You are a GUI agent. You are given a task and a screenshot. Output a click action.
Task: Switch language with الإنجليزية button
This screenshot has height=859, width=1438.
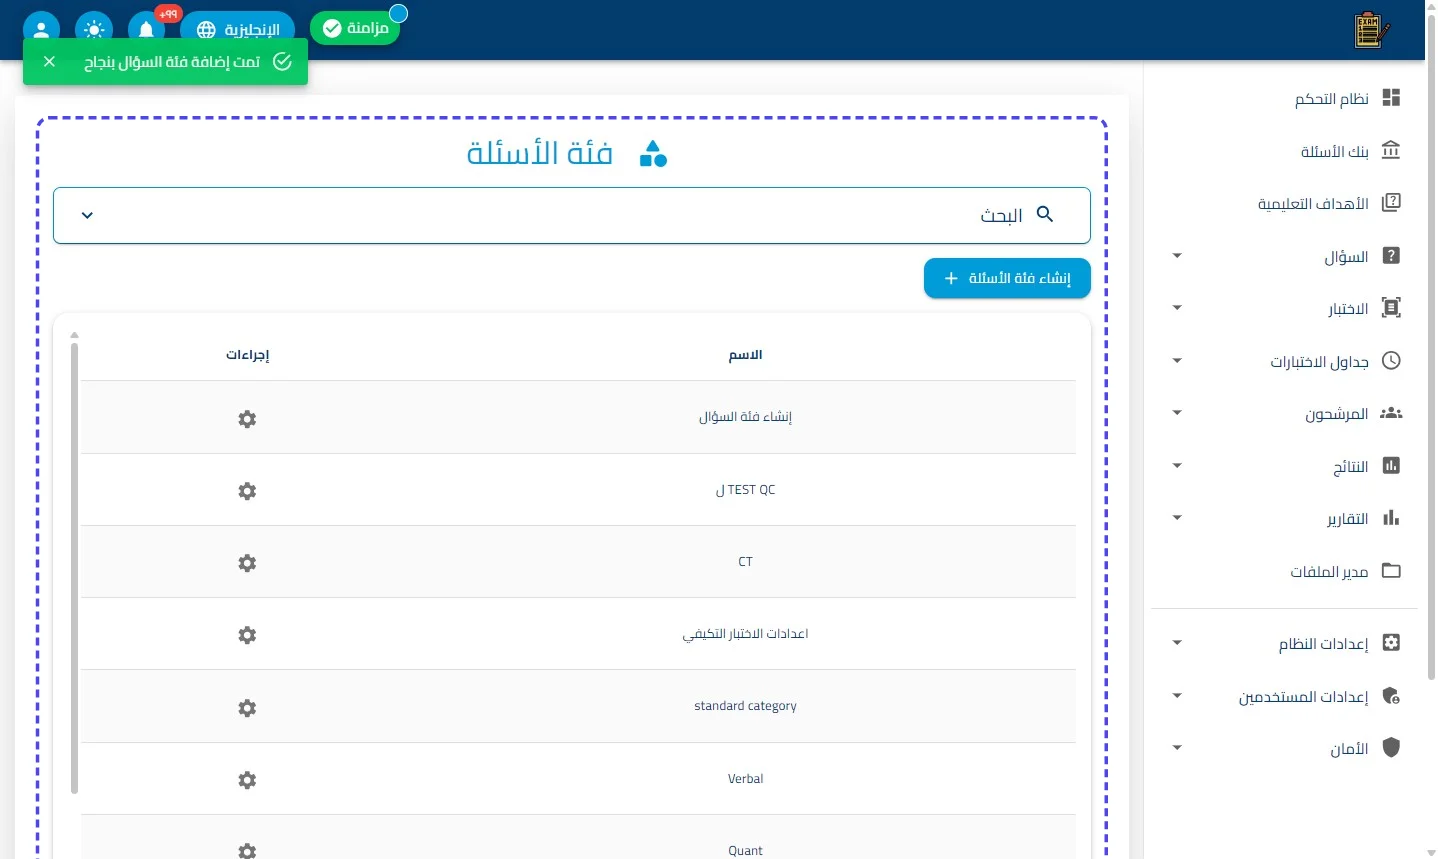pos(237,29)
